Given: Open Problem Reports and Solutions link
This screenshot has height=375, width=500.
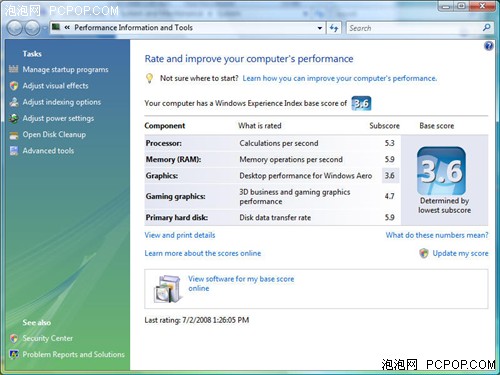Looking at the screenshot, I should pyautogui.click(x=74, y=354).
